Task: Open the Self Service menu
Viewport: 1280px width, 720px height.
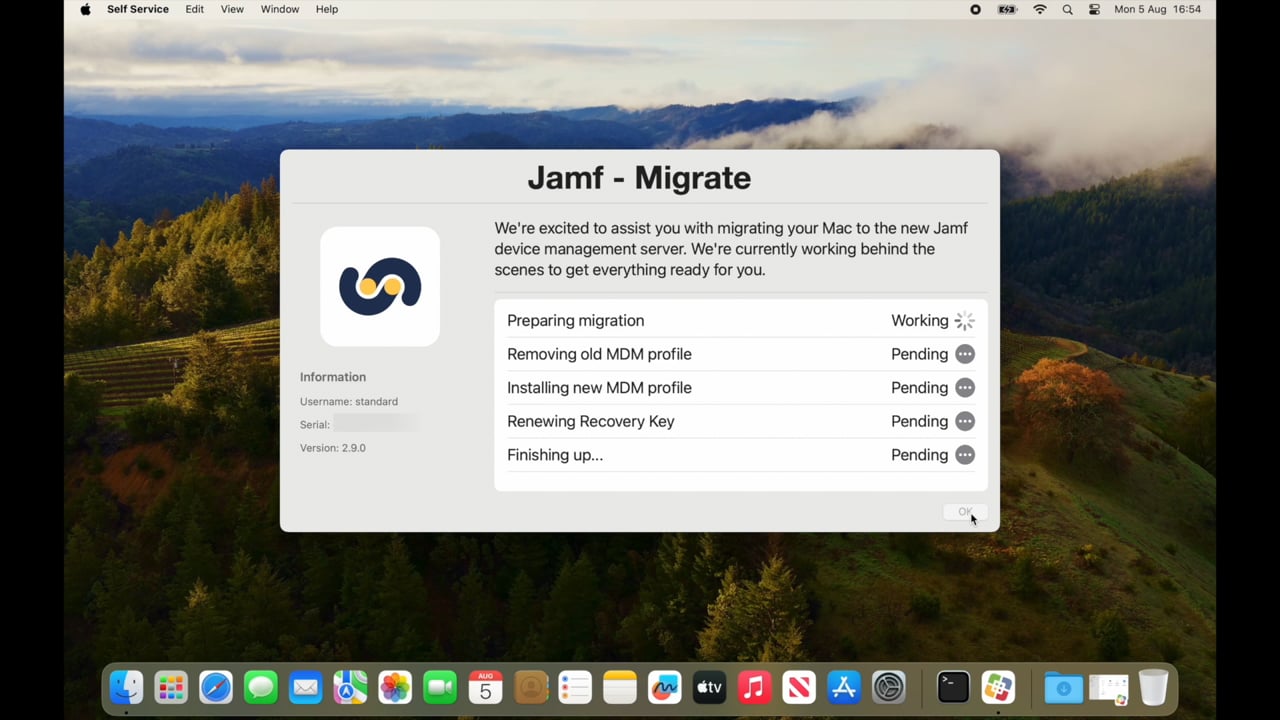Action: [x=138, y=9]
